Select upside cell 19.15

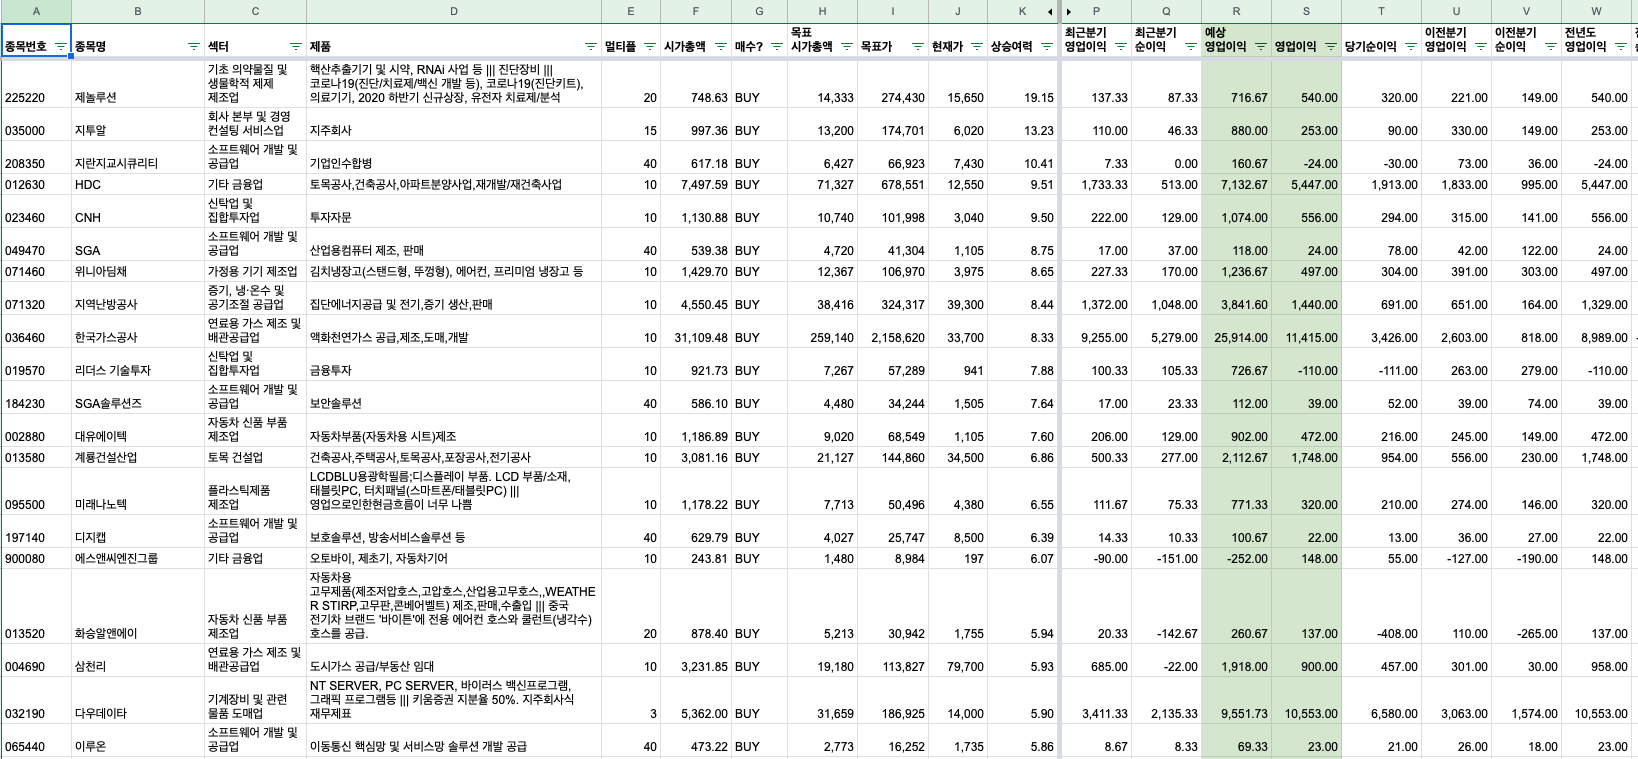(x=1022, y=83)
